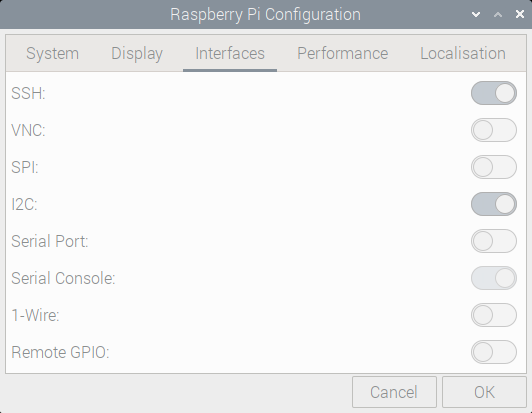Enable the 1-Wire interface toggle

494,315
